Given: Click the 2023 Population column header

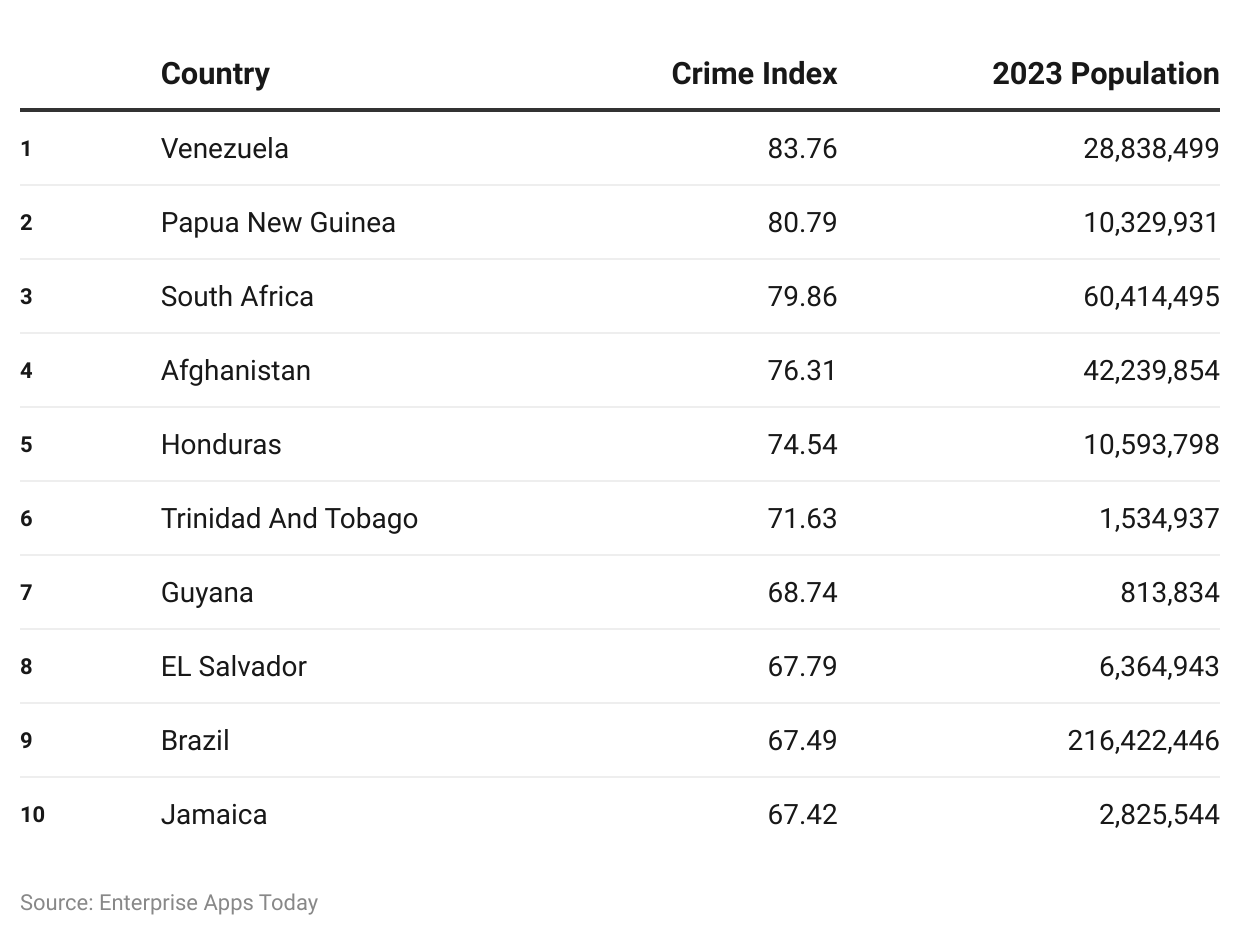Looking at the screenshot, I should 1105,74.
